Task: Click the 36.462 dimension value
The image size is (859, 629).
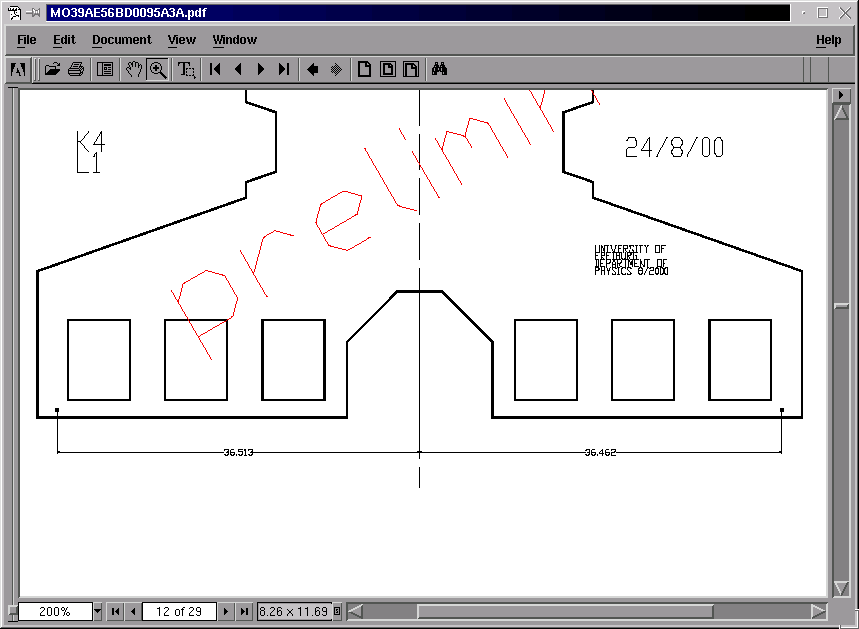Action: tap(600, 453)
